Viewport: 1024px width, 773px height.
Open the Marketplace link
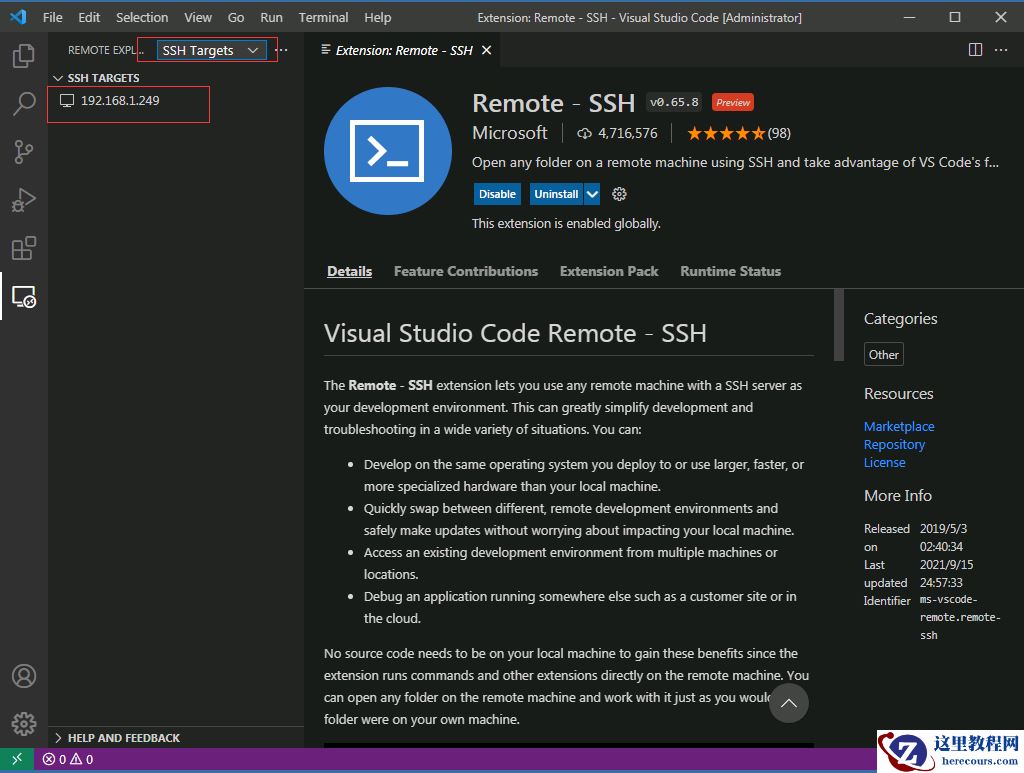[x=899, y=426]
